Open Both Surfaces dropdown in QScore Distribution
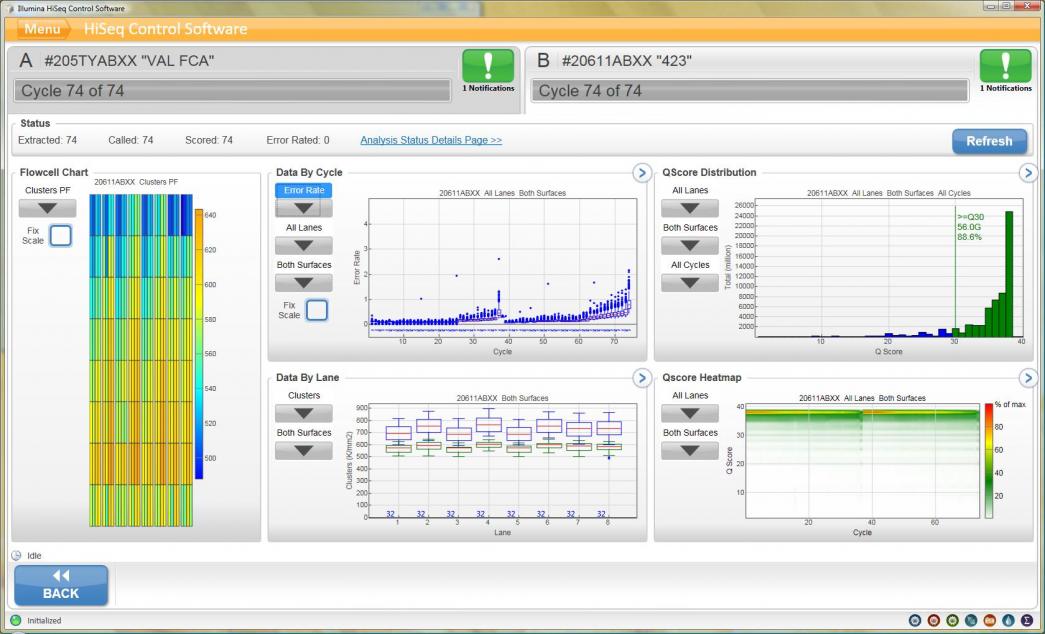 690,246
